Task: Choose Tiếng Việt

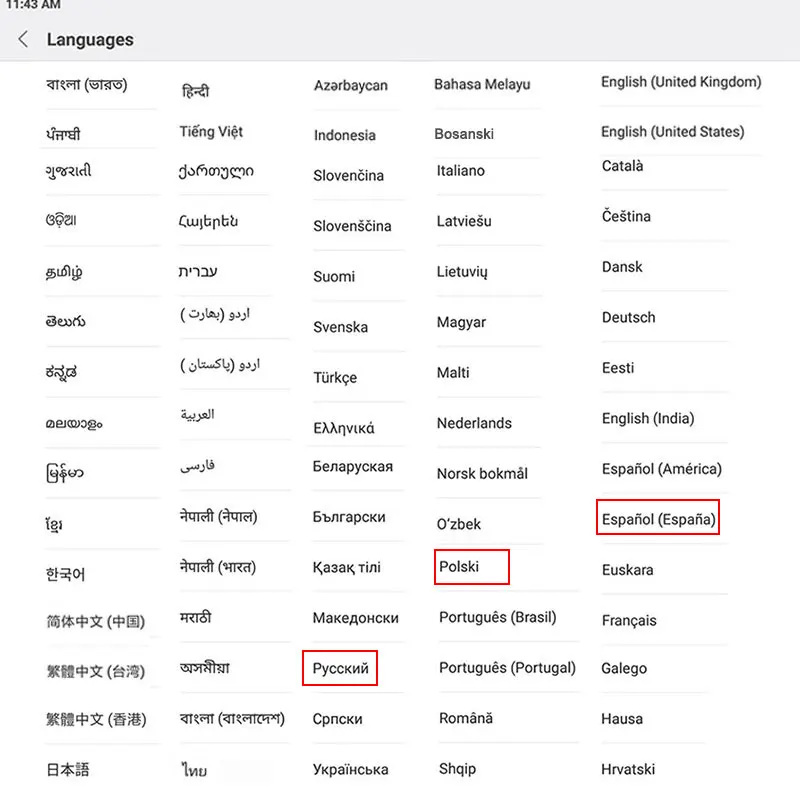Action: tap(211, 132)
